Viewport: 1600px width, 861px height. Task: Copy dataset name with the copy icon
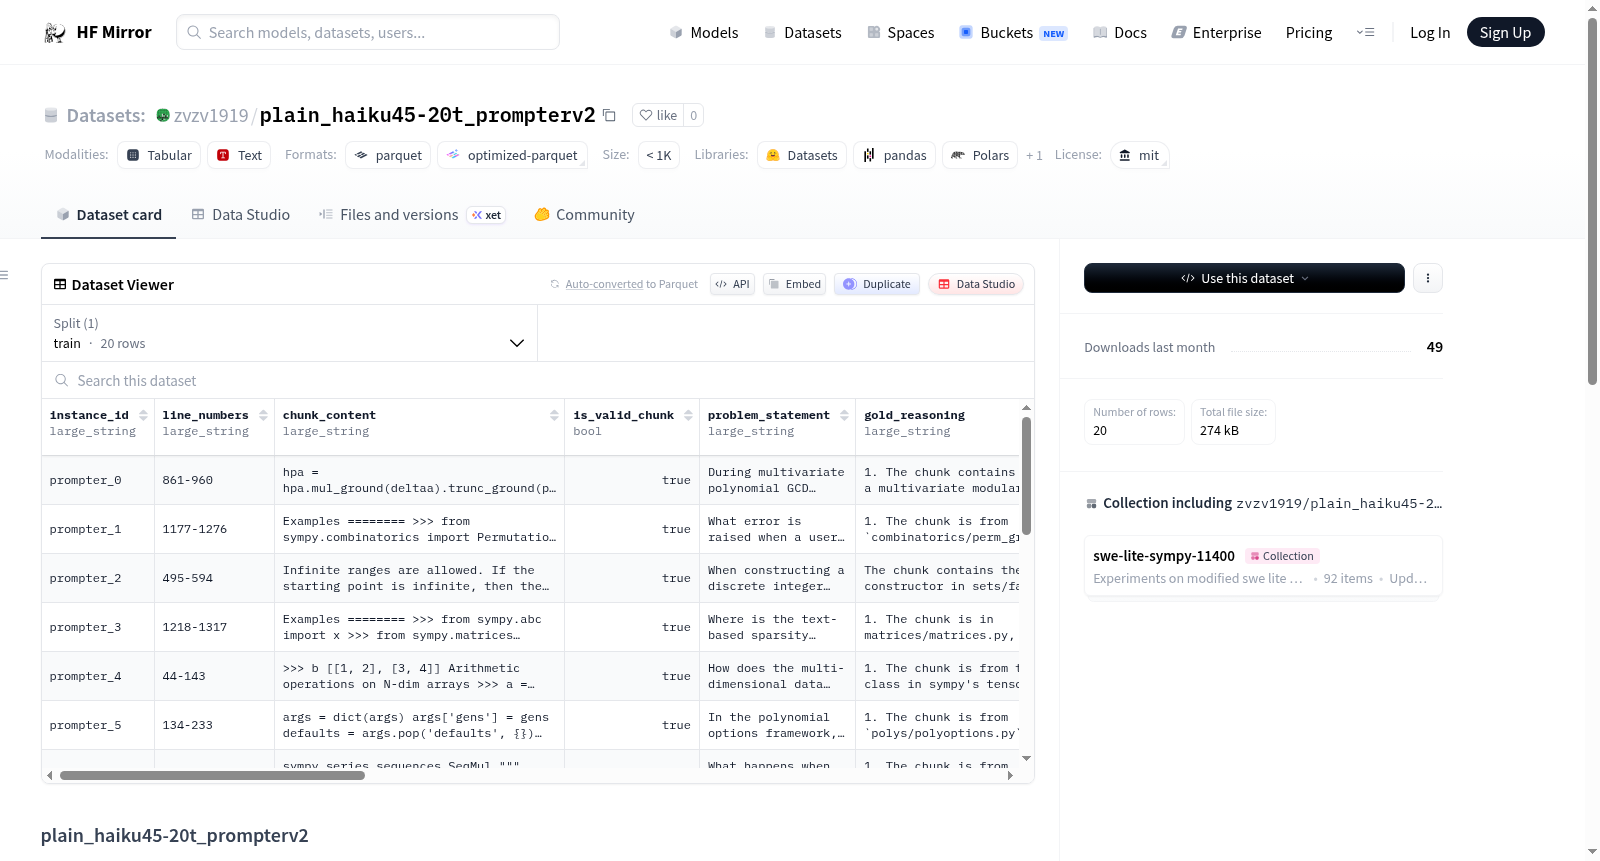click(x=609, y=115)
